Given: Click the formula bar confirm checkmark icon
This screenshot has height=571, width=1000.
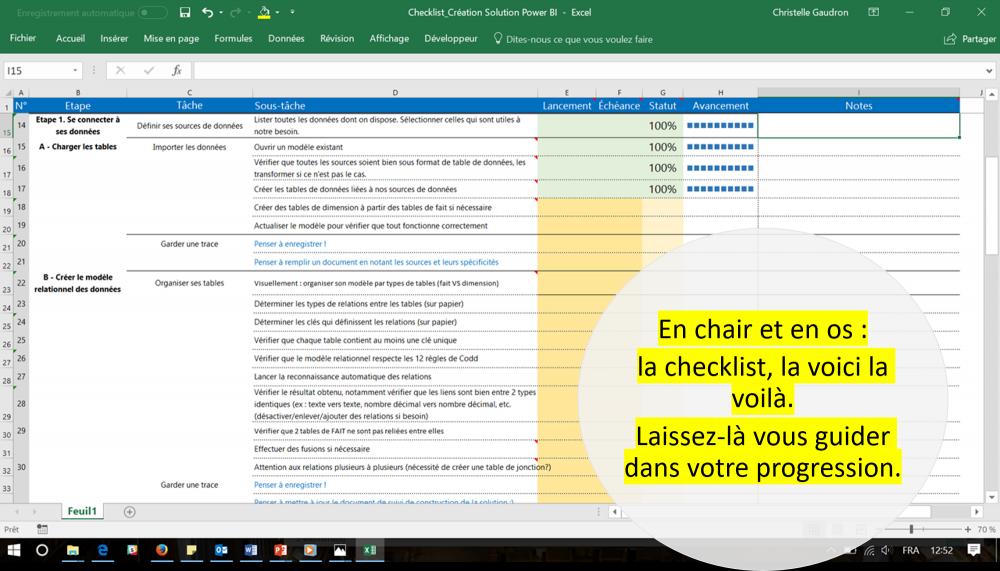Looking at the screenshot, I should tap(149, 70).
